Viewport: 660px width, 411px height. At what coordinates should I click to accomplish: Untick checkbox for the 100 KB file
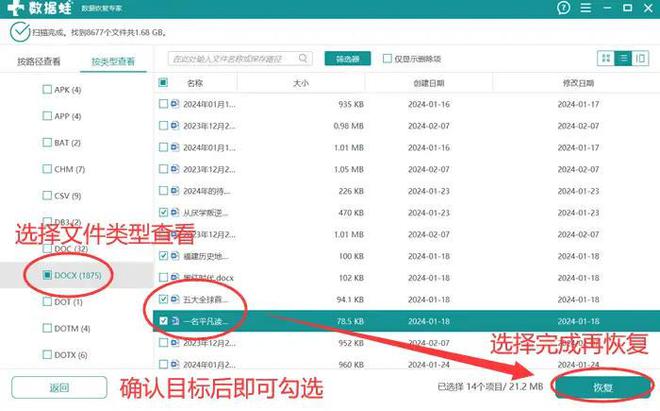pos(163,256)
